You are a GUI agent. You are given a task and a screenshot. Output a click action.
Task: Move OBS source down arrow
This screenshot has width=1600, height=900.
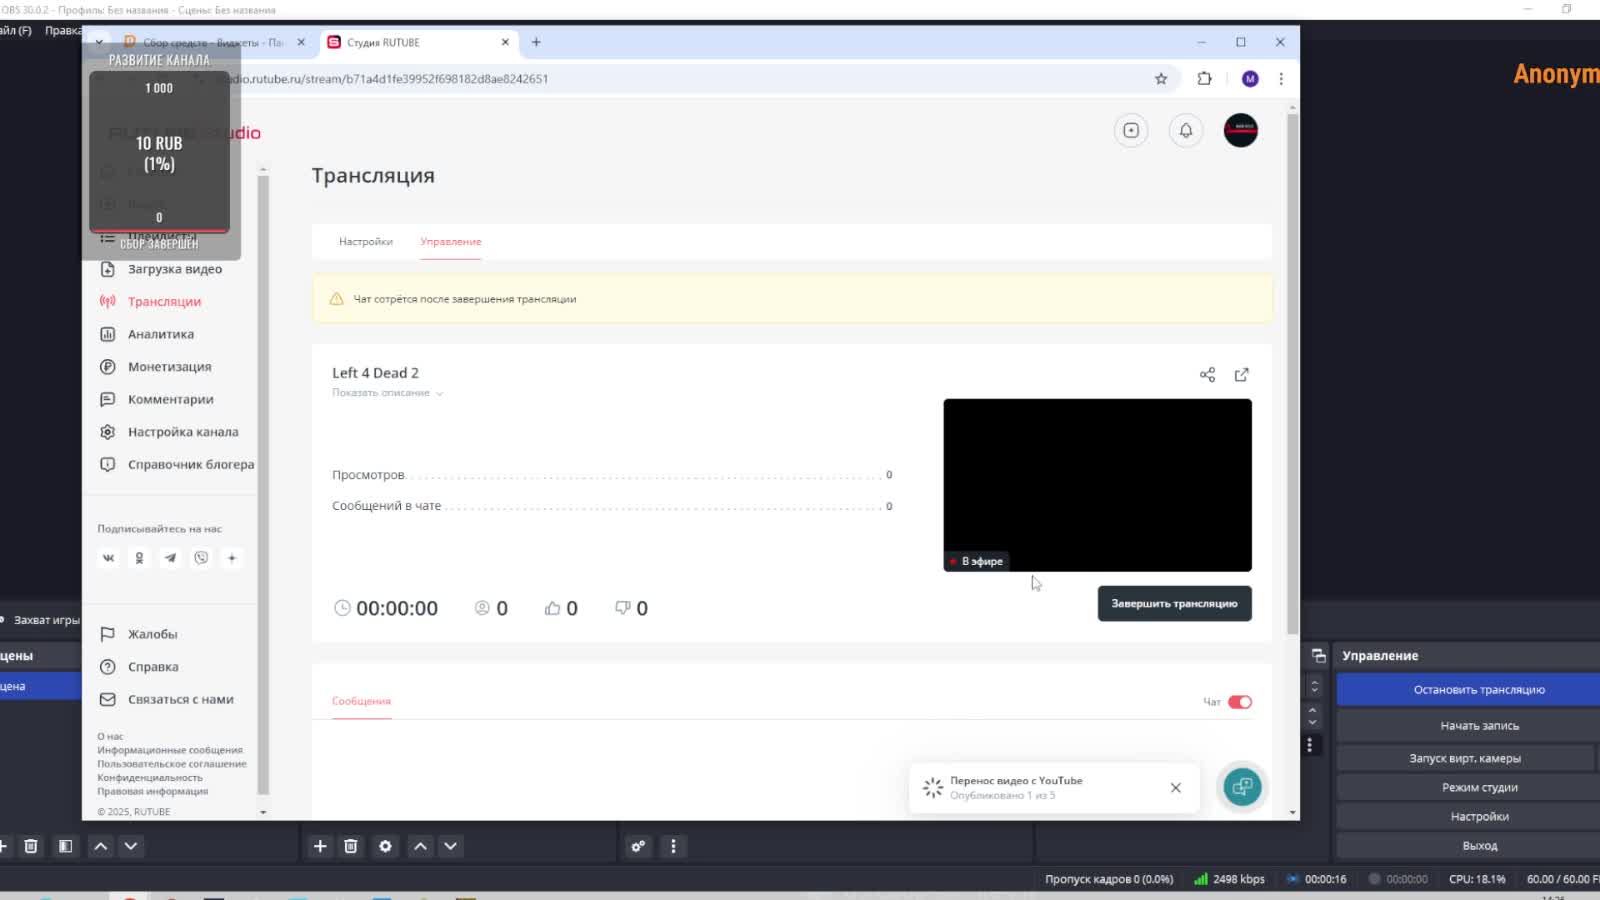pyautogui.click(x=451, y=846)
